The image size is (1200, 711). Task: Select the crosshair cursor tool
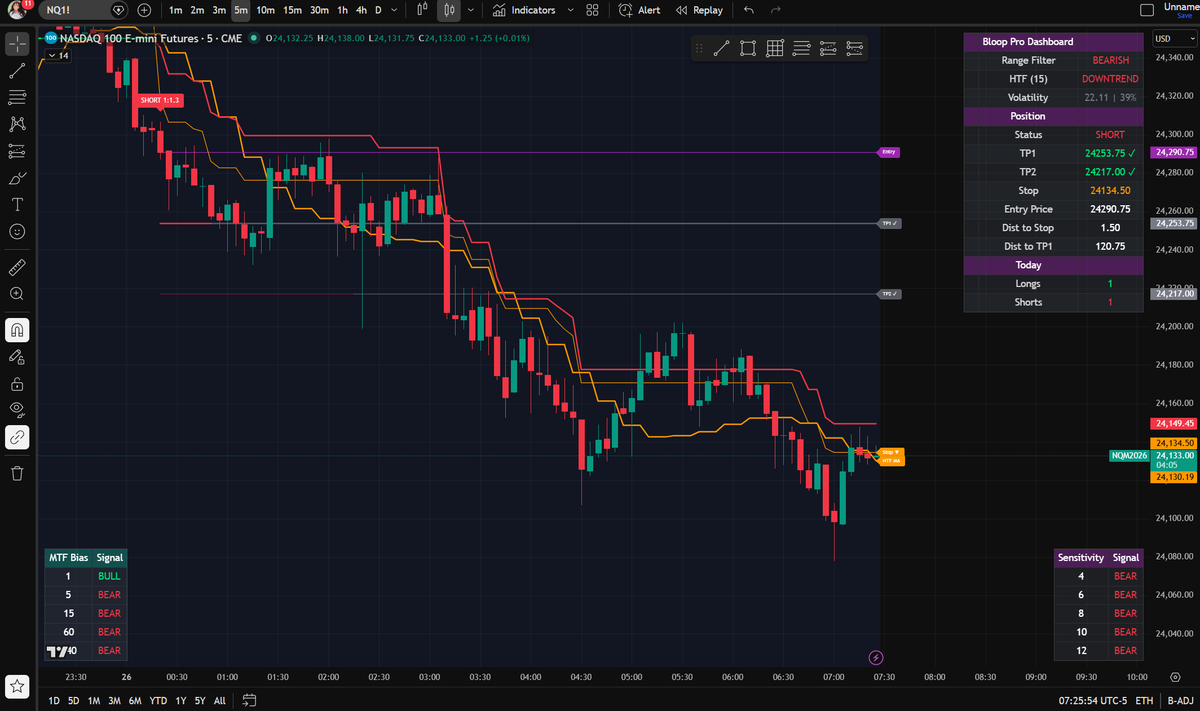pos(17,44)
